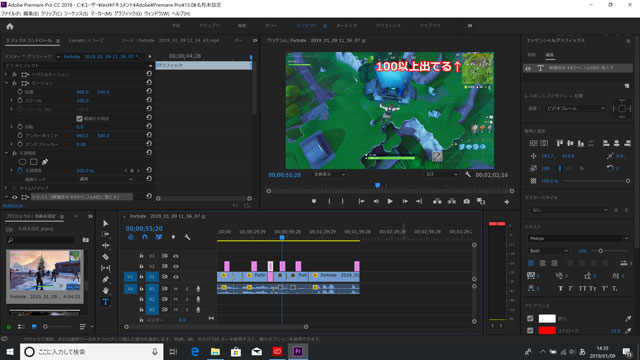Open the font family Meiryo dropdown
This screenshot has width=640, height=360.
tap(579, 238)
